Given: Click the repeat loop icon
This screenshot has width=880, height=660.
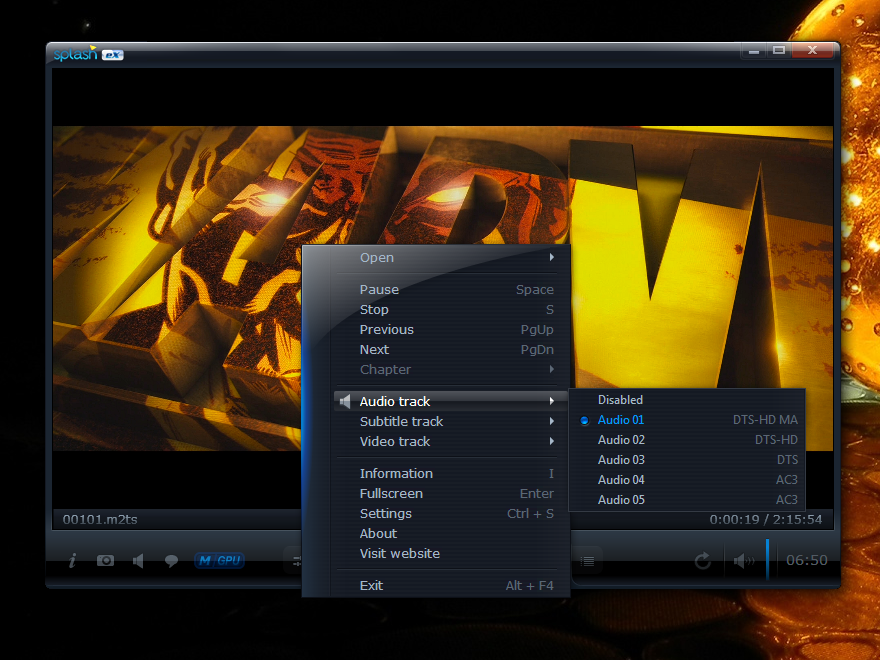Looking at the screenshot, I should tap(703, 560).
